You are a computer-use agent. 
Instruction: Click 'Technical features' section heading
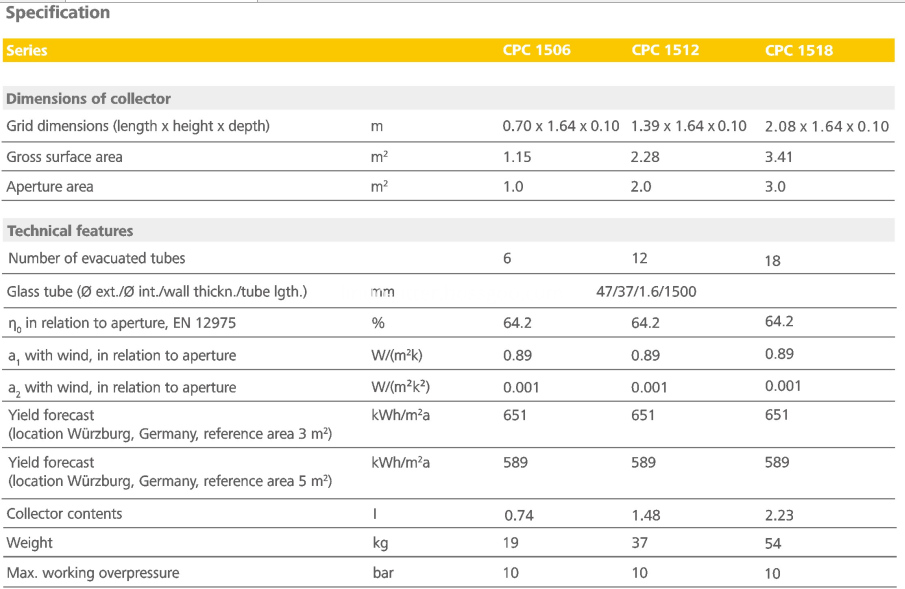coord(70,231)
